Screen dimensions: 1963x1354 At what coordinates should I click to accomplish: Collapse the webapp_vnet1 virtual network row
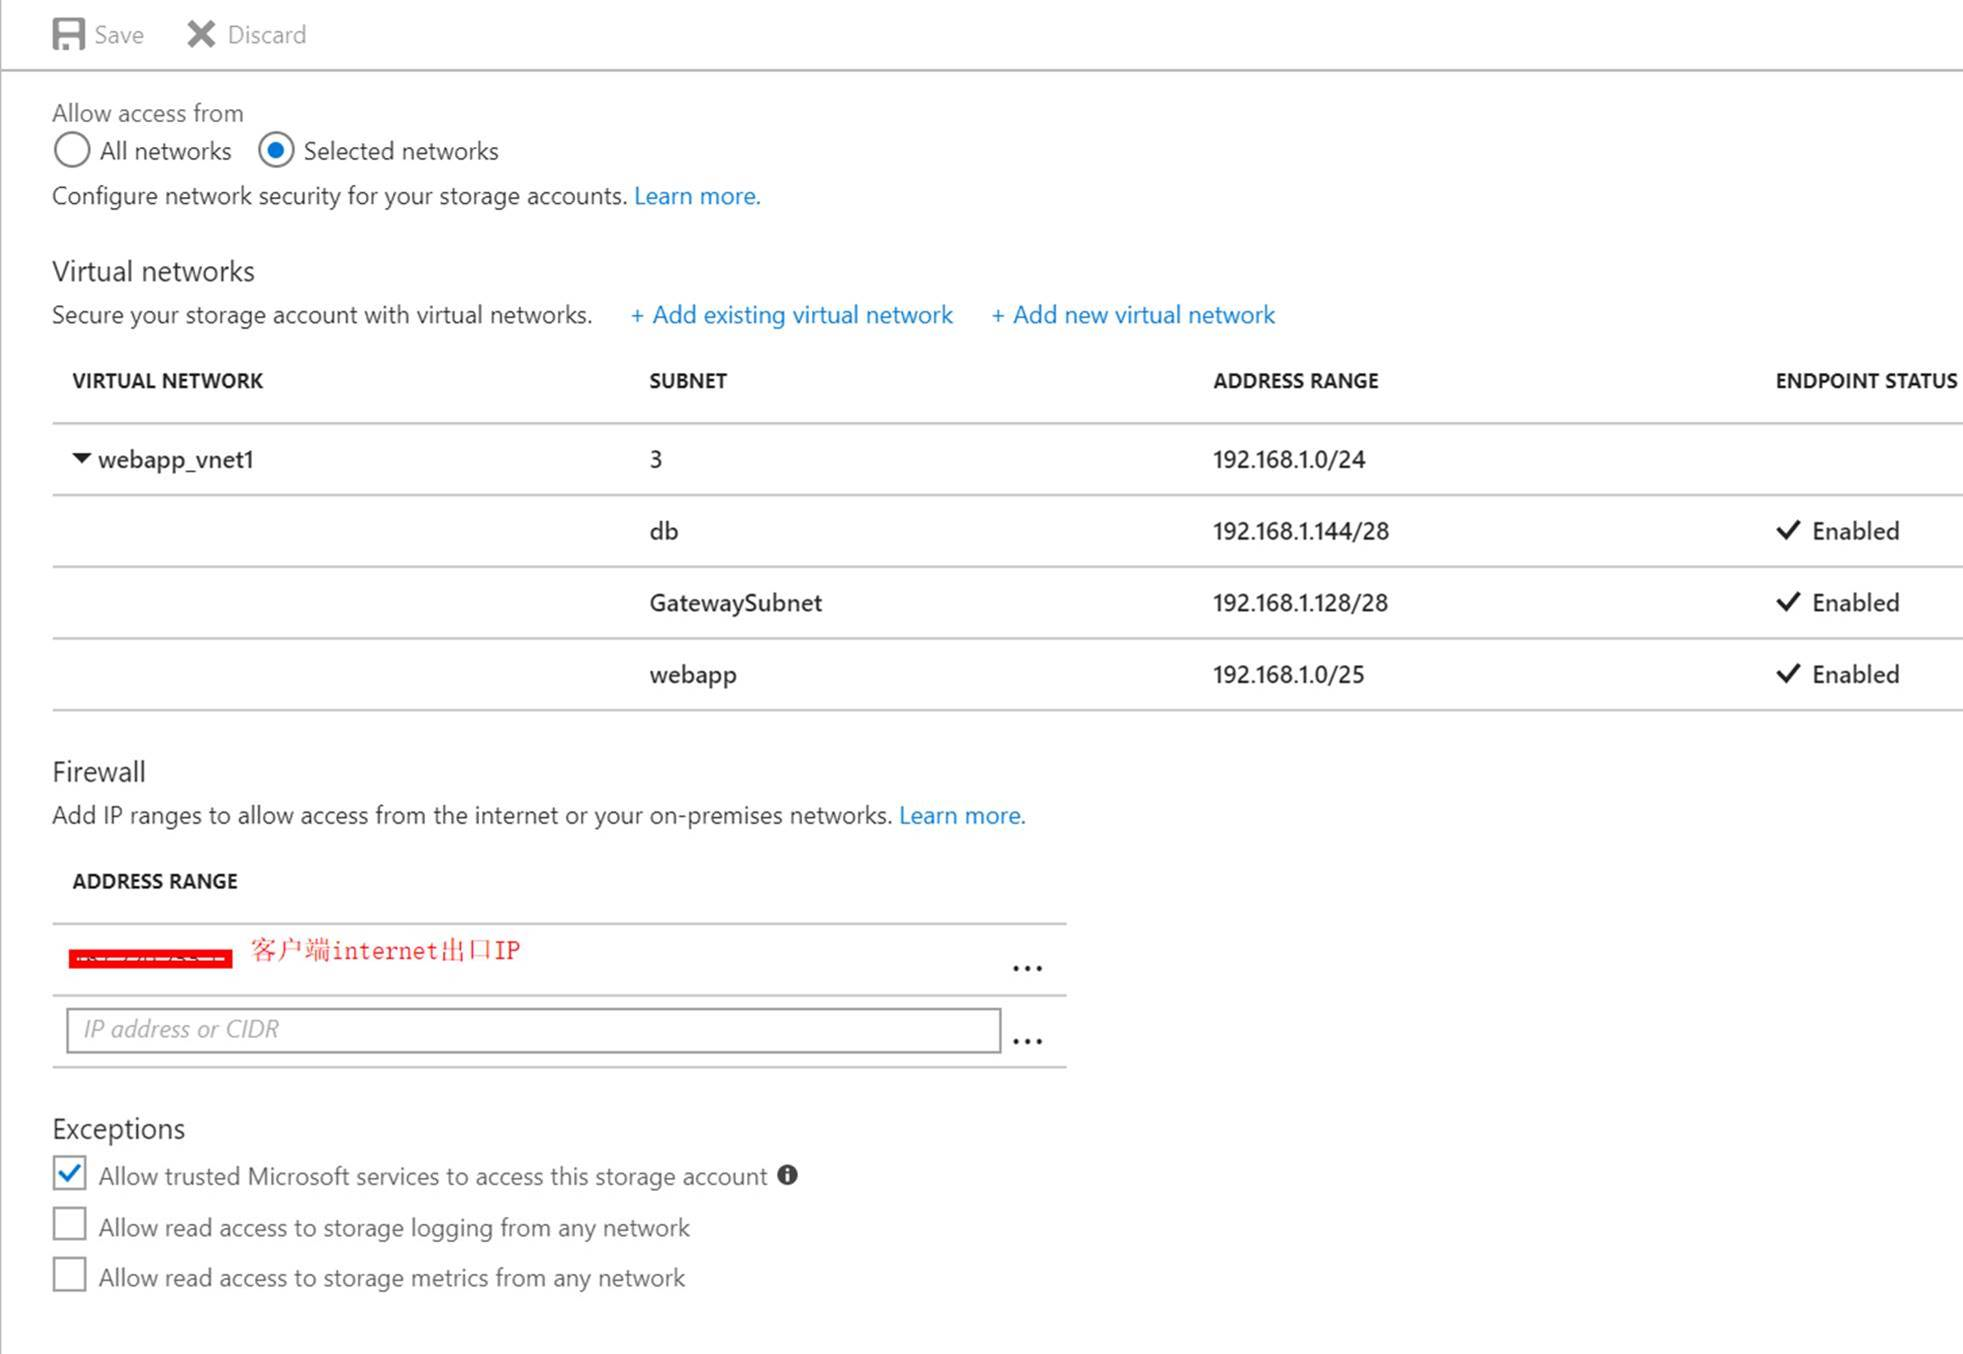(x=82, y=459)
